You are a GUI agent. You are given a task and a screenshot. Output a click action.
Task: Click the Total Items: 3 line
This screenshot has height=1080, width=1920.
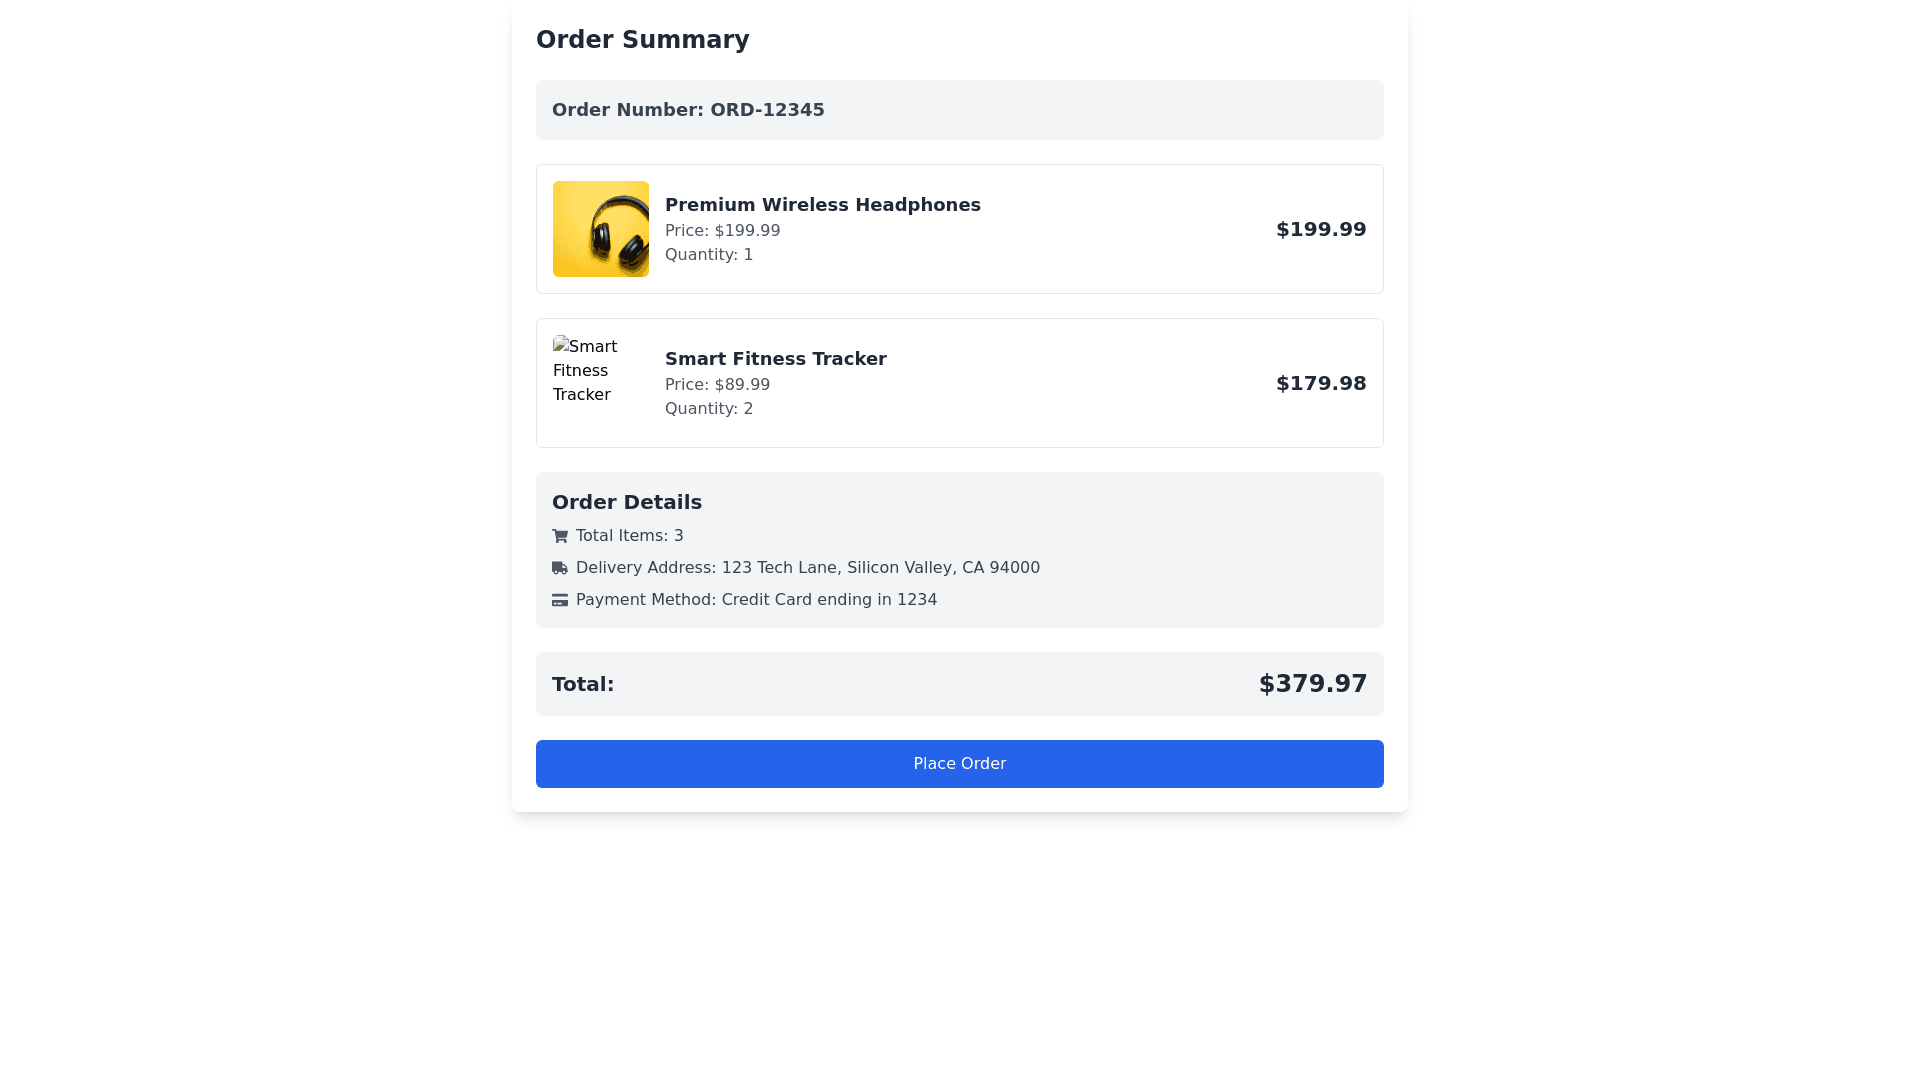(x=630, y=536)
